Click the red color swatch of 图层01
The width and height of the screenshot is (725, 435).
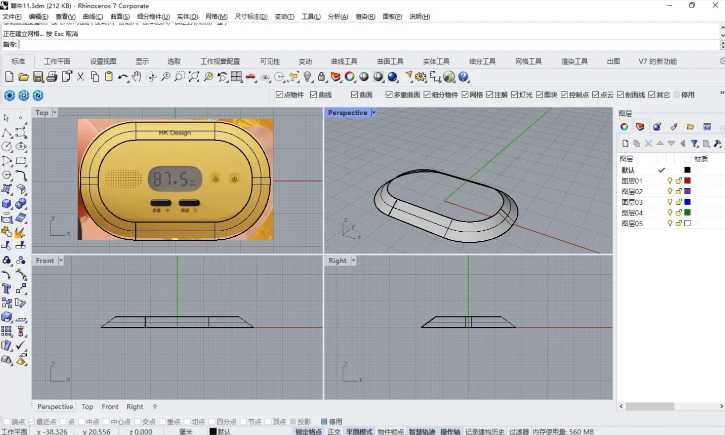pyautogui.click(x=688, y=181)
